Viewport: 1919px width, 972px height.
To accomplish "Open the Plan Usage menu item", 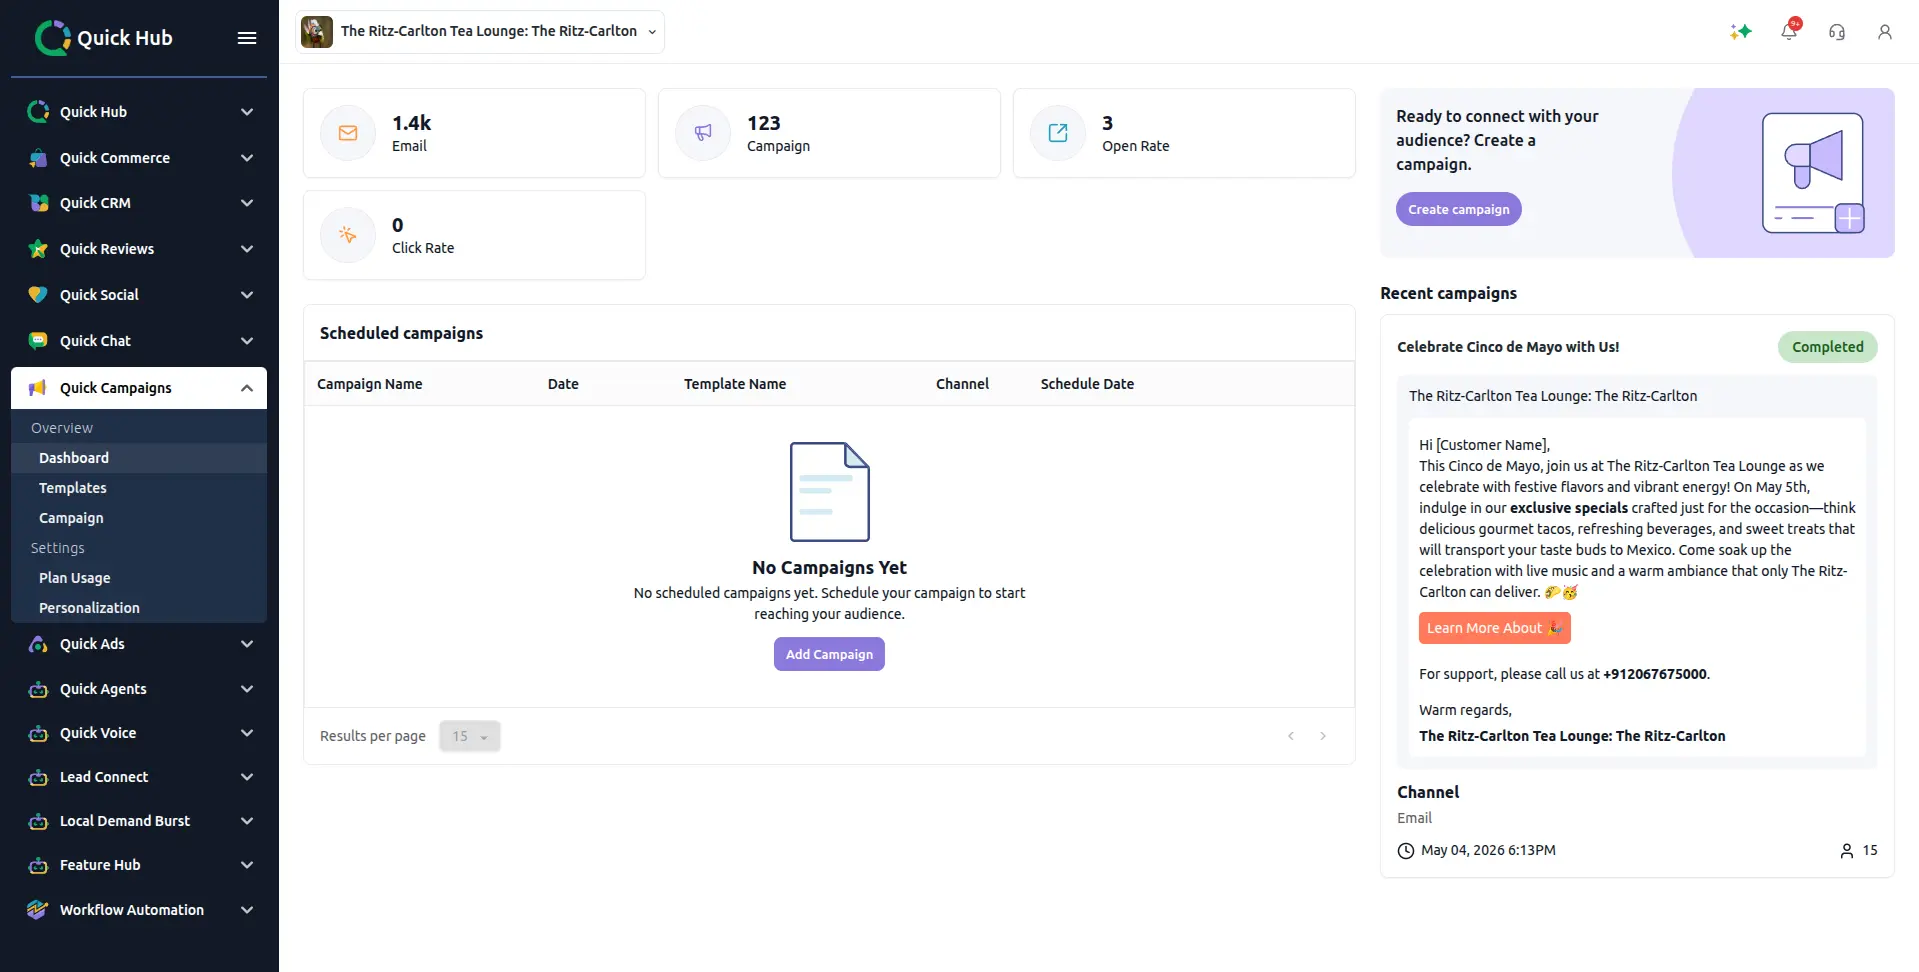I will (139, 578).
